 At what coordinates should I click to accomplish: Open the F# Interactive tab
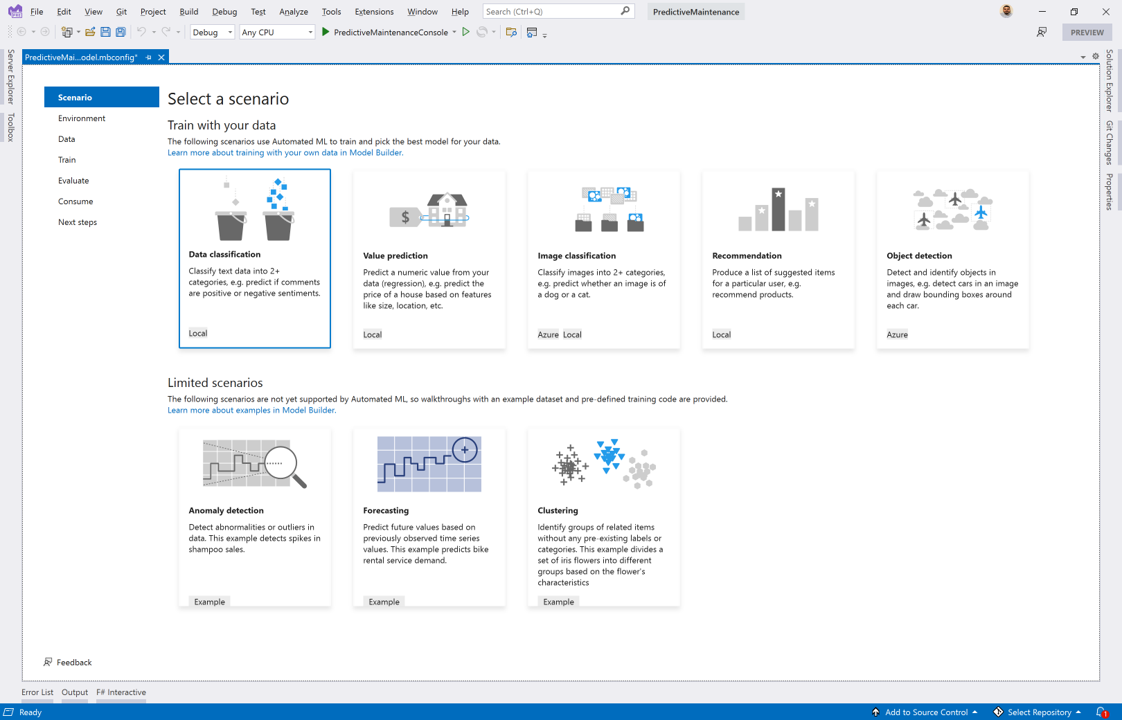(x=121, y=692)
